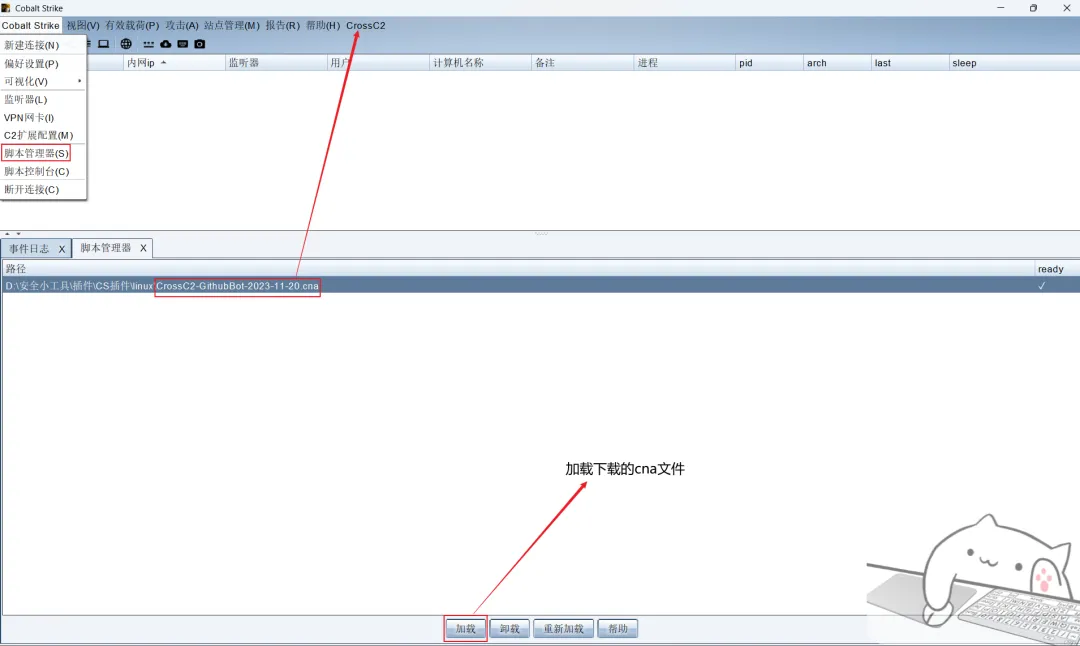Click the collapse arrows above the tabs
Viewport: 1080px width, 646px height.
point(13,234)
